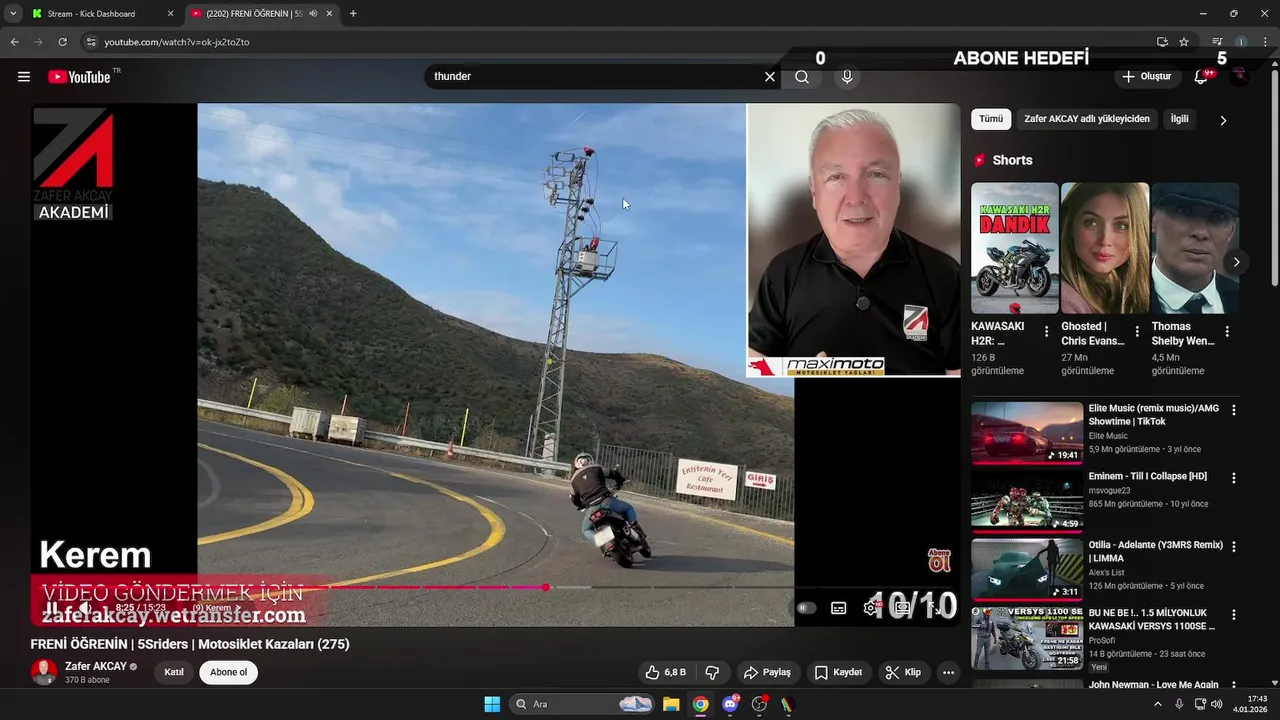Show hidden system tray icons
1280x720 pixels.
pyautogui.click(x=1158, y=704)
